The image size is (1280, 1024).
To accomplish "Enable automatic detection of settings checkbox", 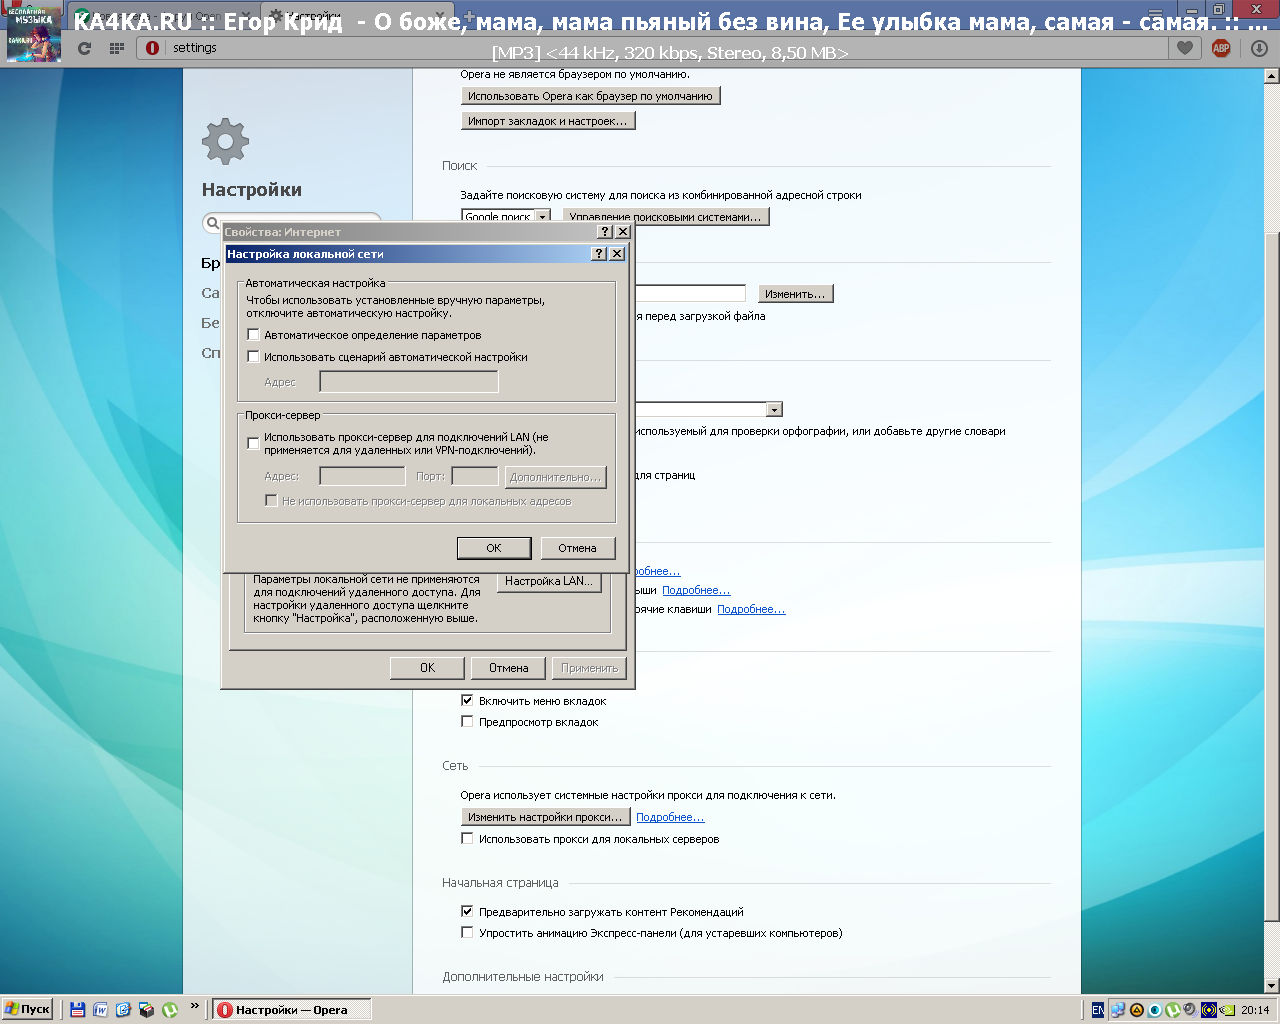I will (x=254, y=335).
